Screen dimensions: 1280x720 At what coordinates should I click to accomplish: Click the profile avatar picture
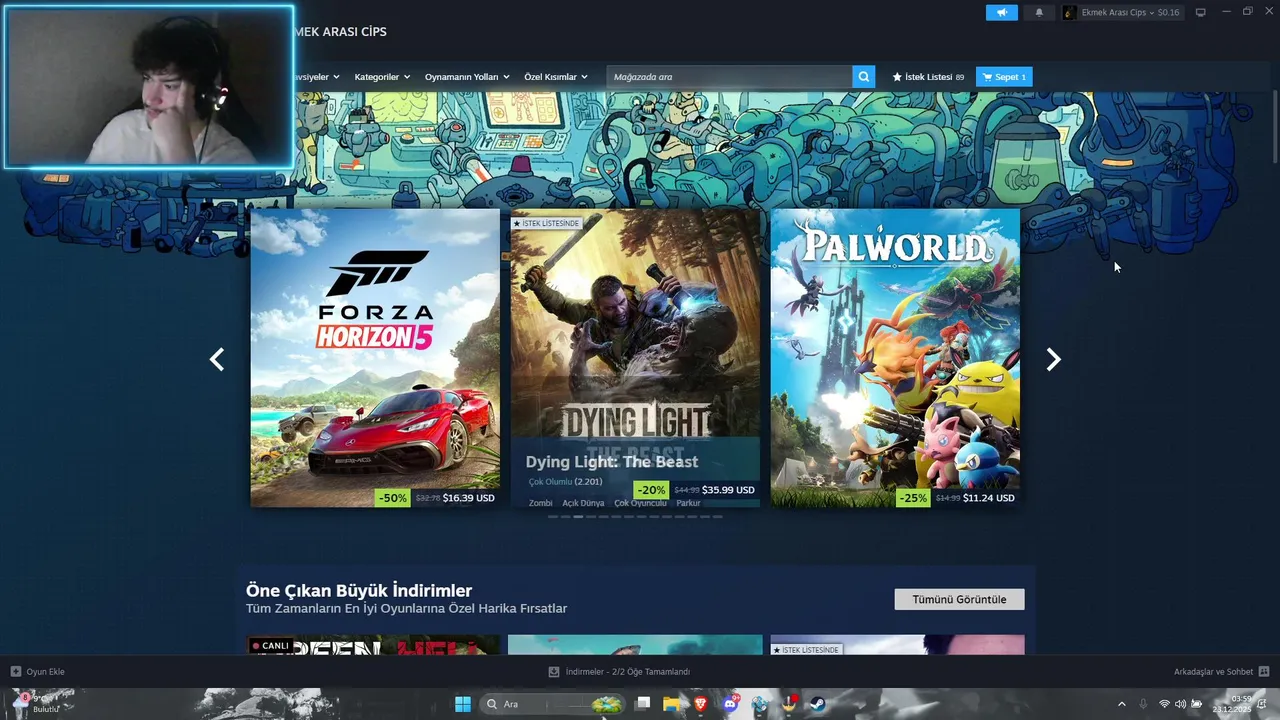[x=1070, y=12]
